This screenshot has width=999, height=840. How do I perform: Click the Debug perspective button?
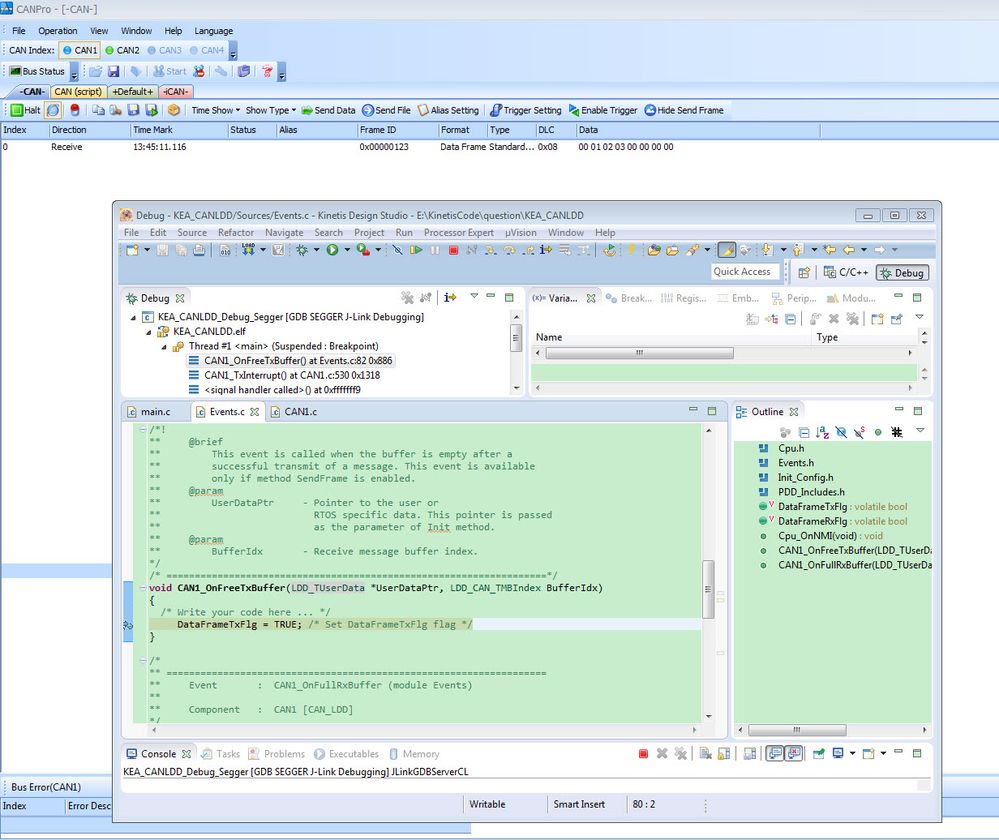[902, 273]
